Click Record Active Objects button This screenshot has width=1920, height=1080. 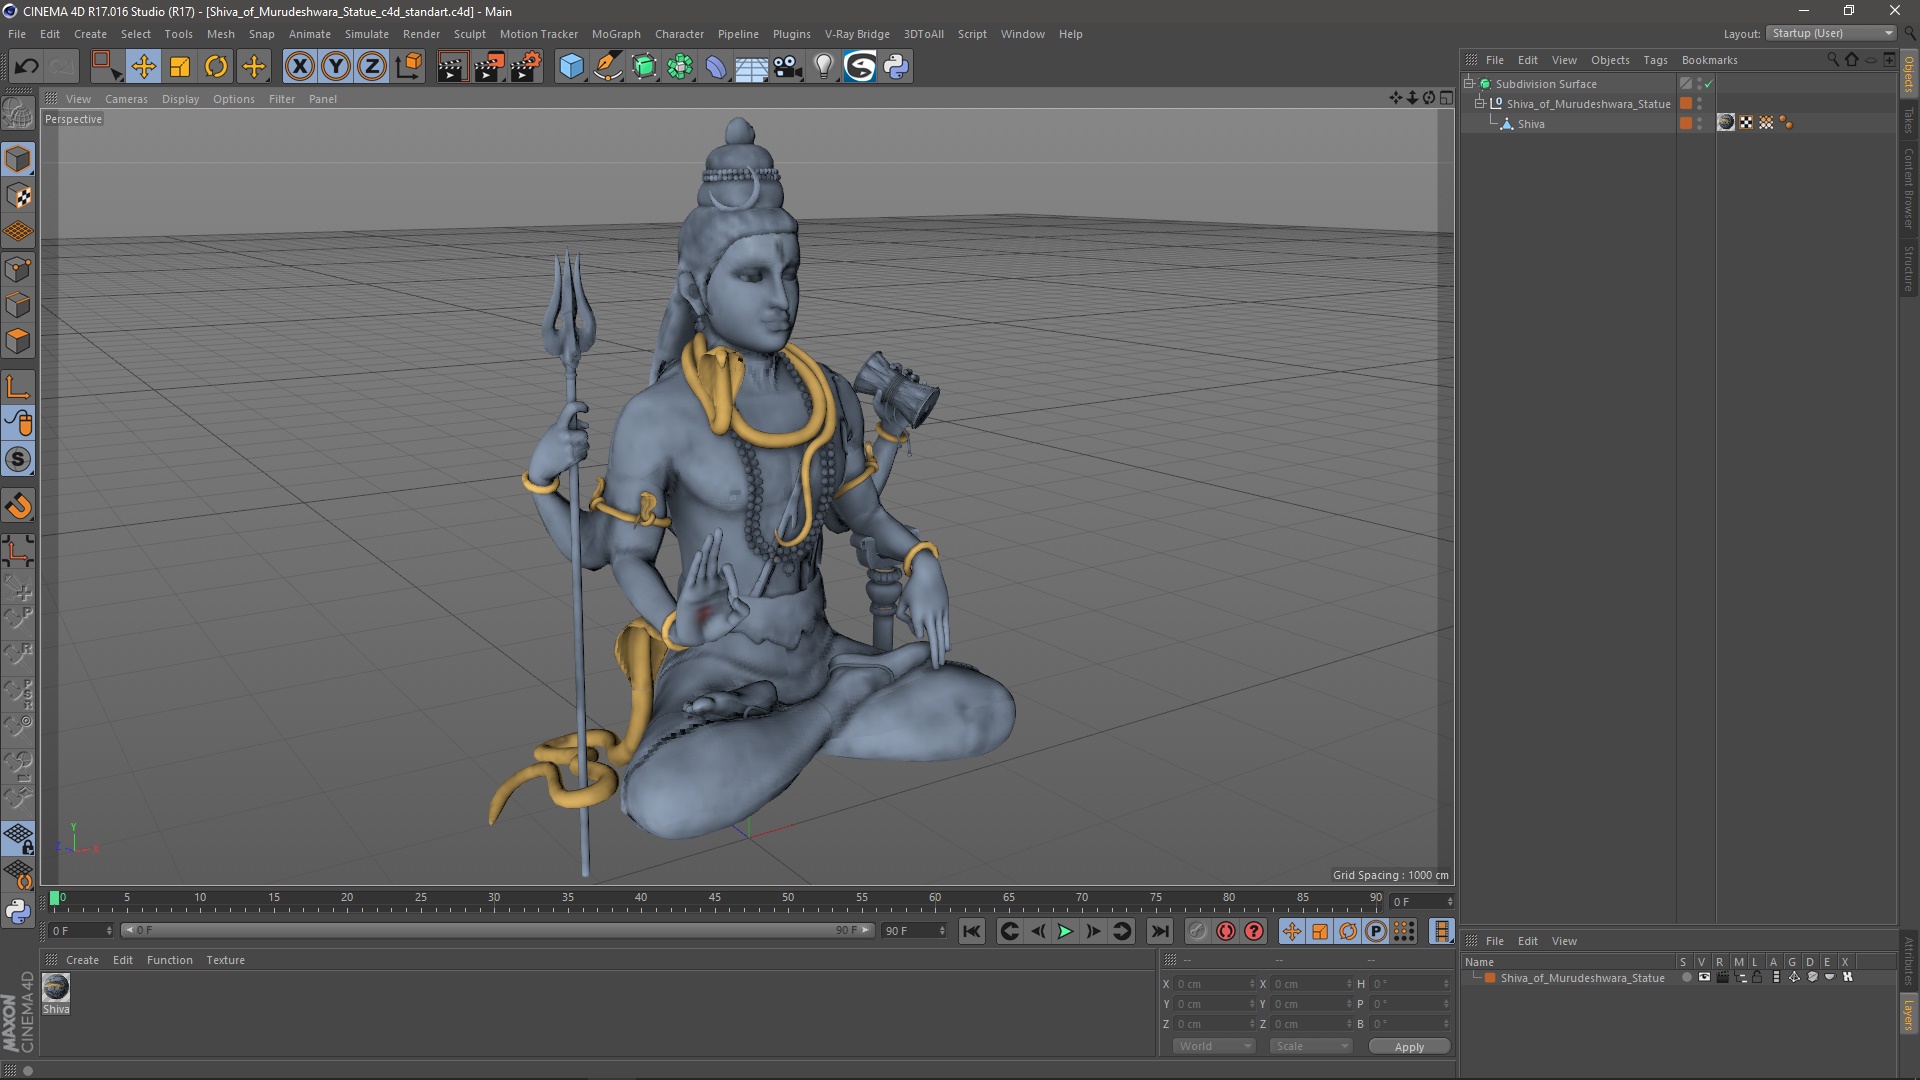pos(1197,931)
